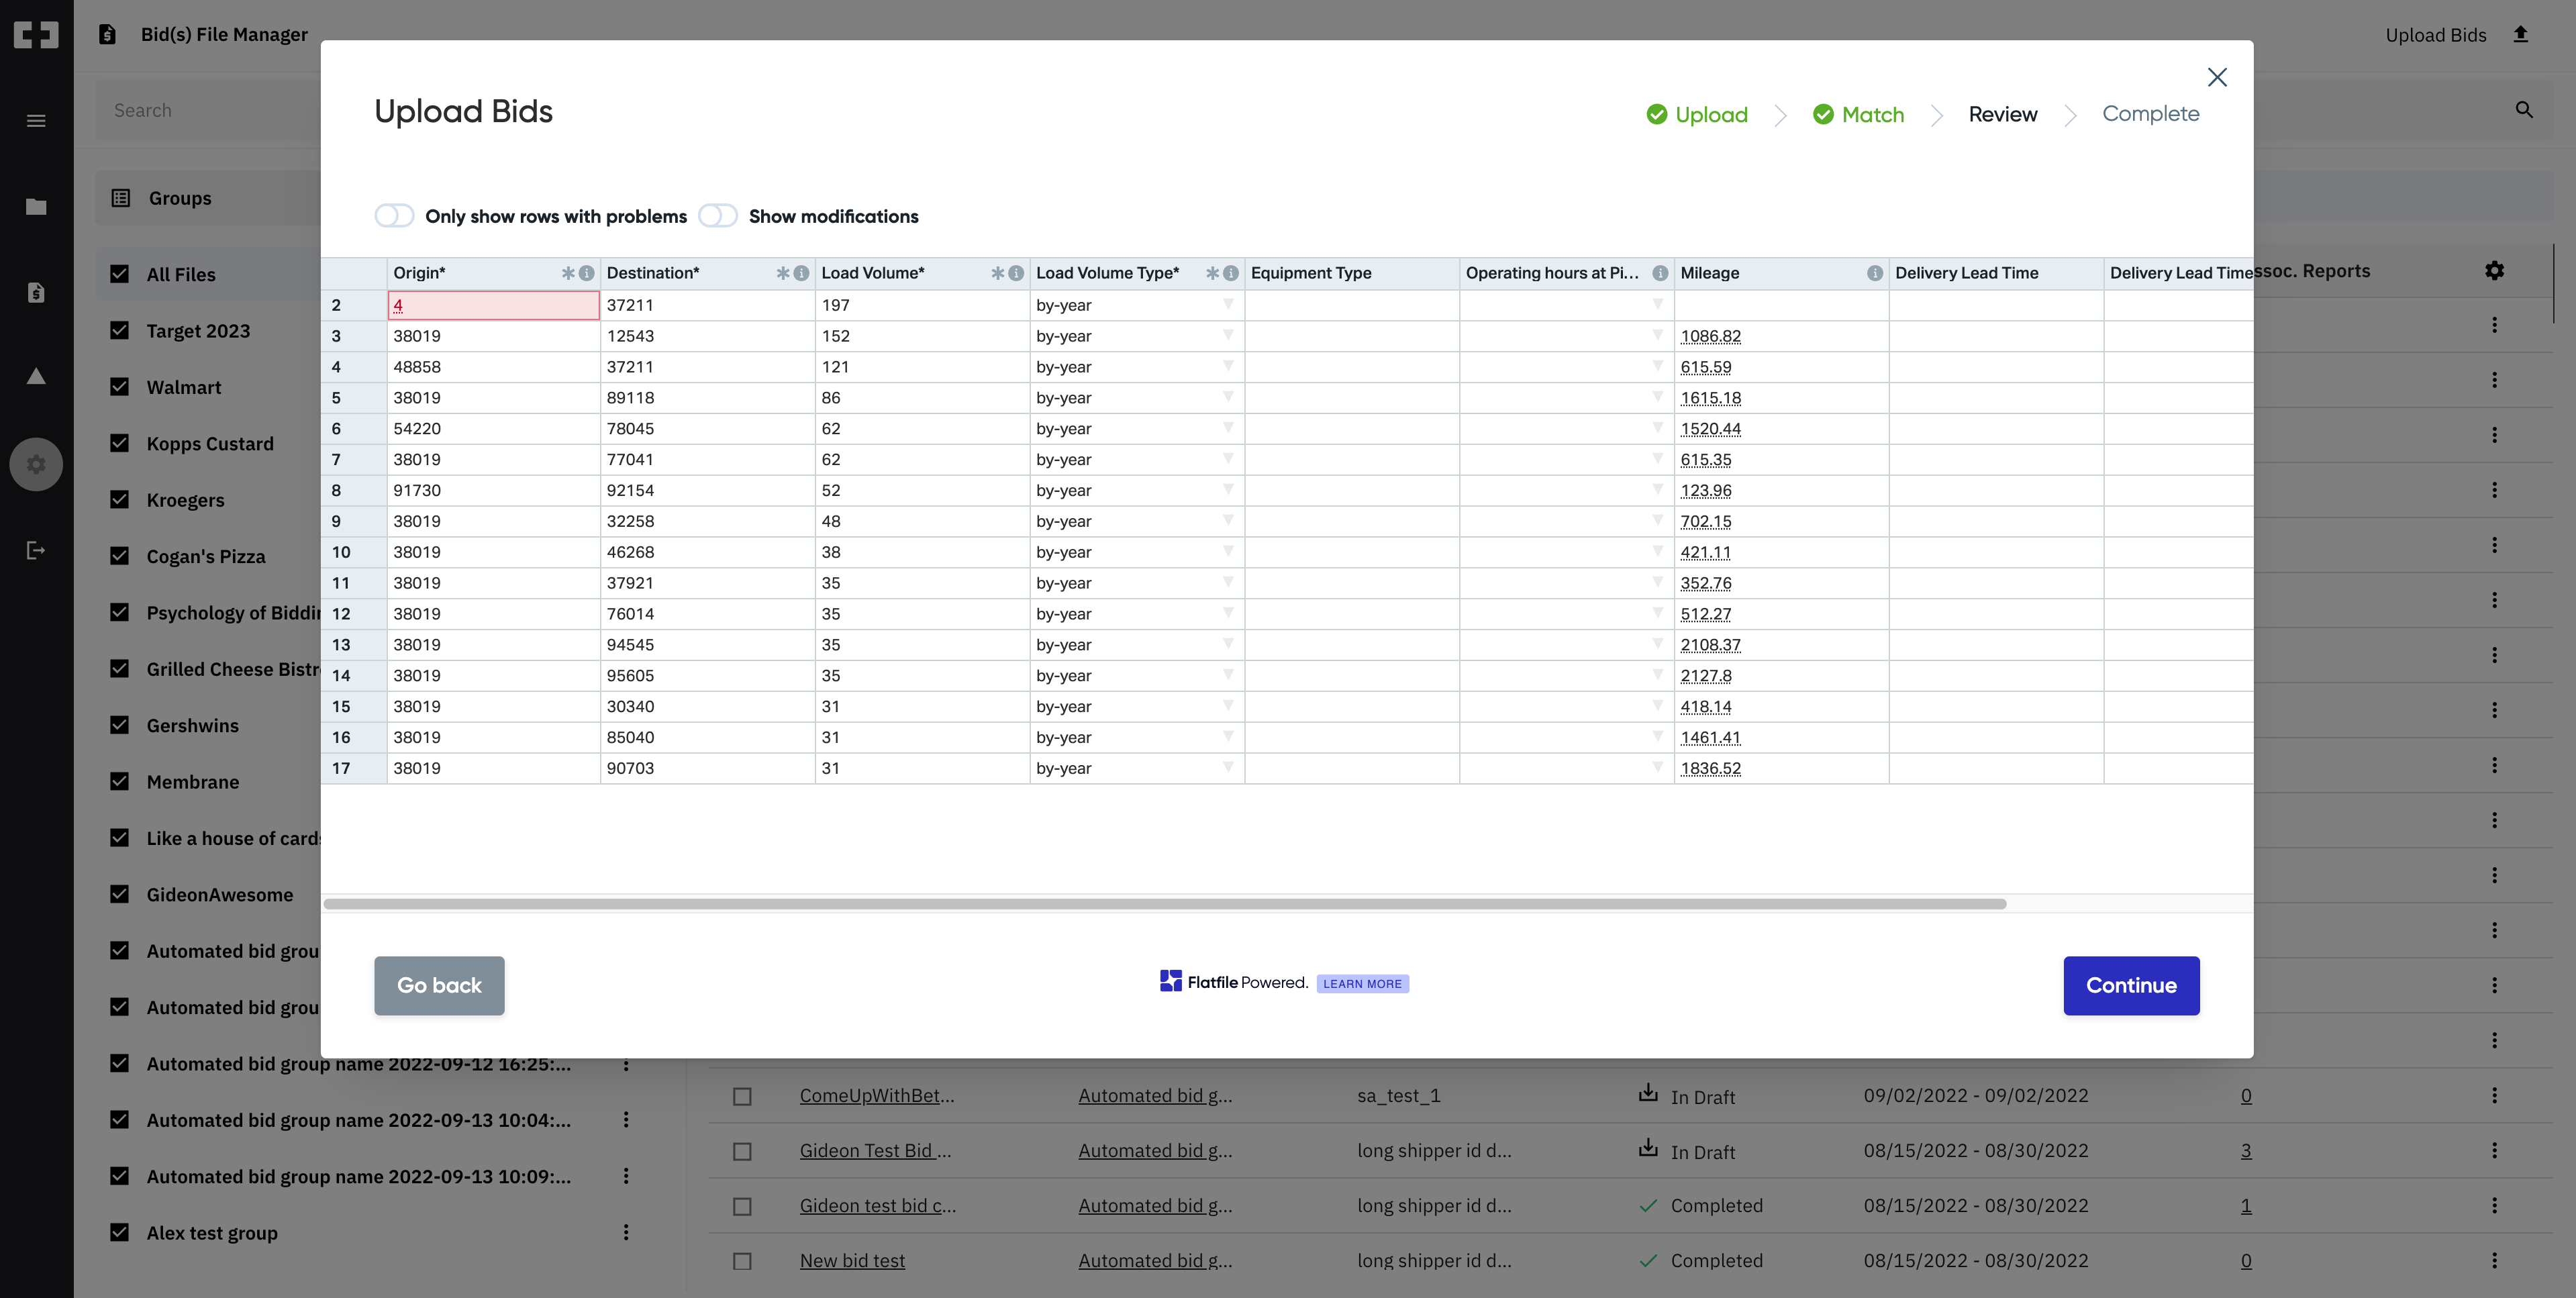2576x1298 pixels.
Task: Open Load Volume Type filter on row 2
Action: pyautogui.click(x=1227, y=305)
